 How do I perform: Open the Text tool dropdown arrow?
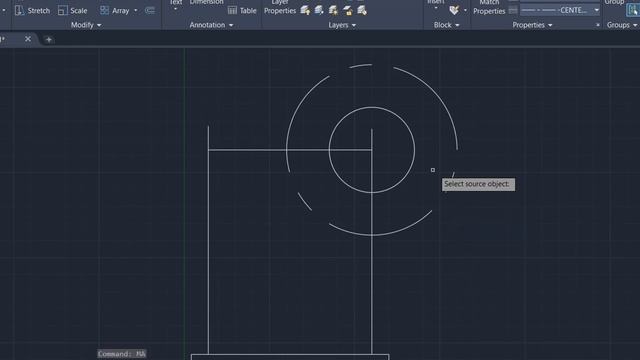pyautogui.click(x=176, y=8)
